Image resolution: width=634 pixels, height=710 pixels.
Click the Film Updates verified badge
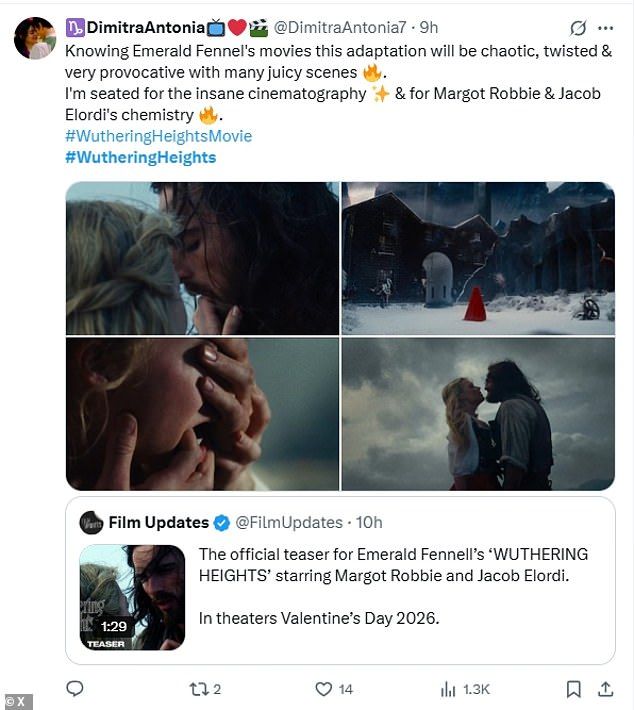tap(221, 523)
